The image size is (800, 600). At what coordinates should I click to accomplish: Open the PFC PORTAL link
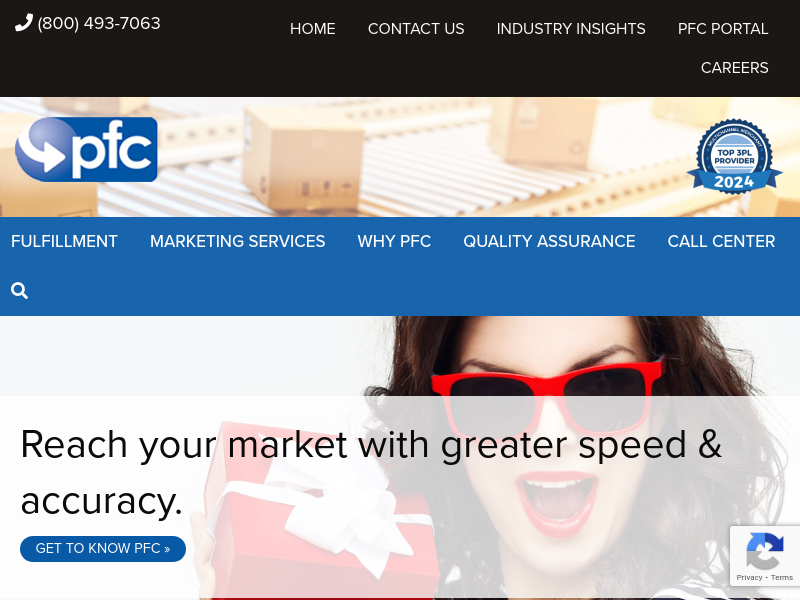click(723, 29)
